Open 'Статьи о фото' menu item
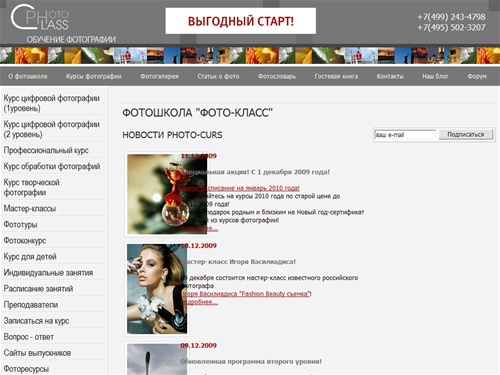This screenshot has height=375, width=500. (x=218, y=76)
